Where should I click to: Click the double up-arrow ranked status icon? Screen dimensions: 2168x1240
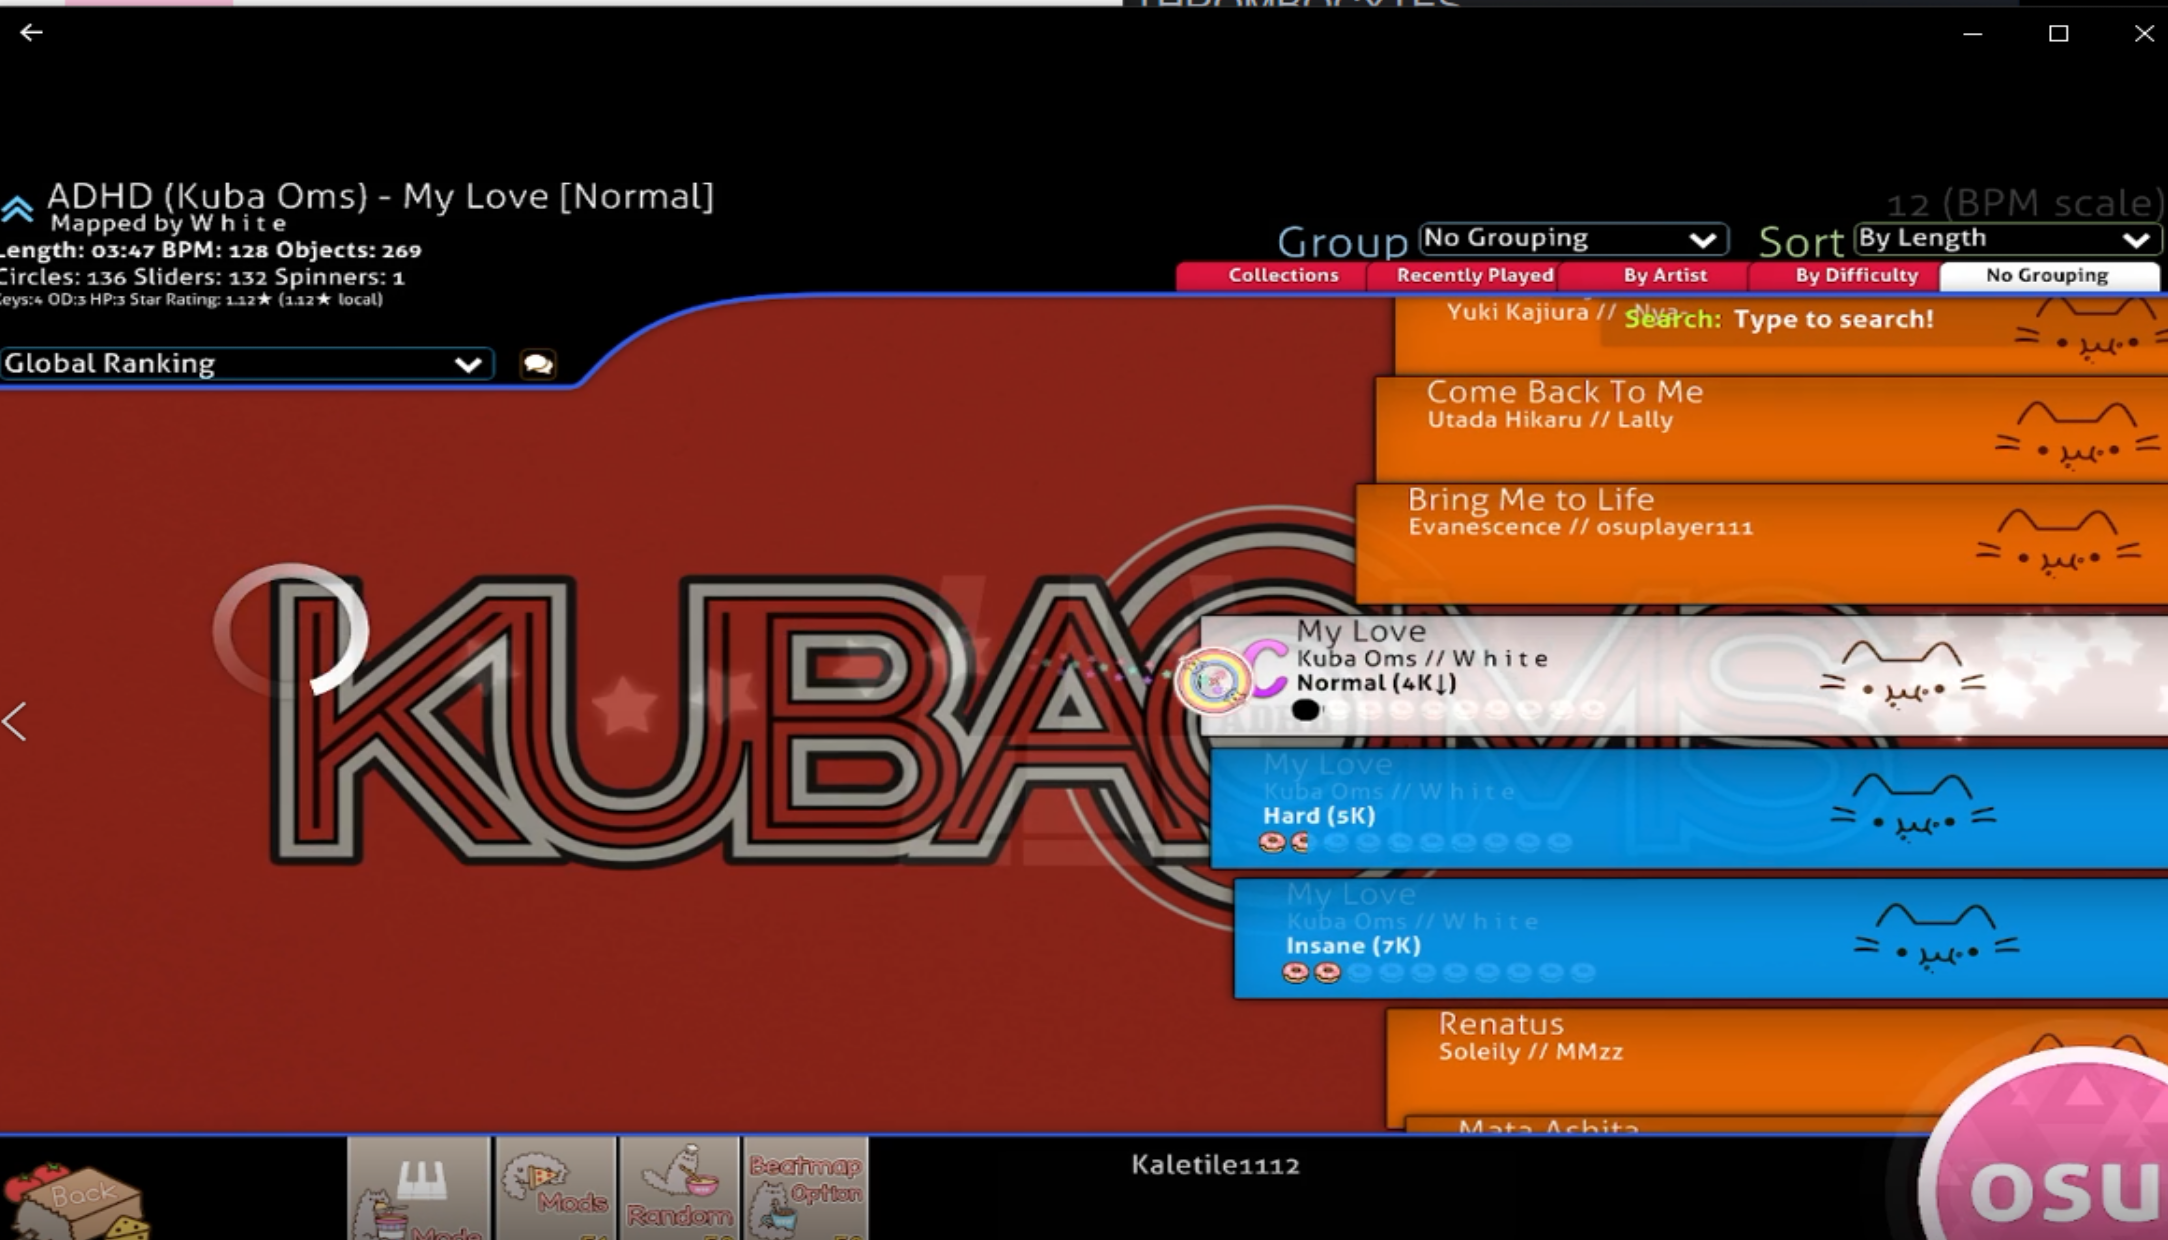pyautogui.click(x=18, y=208)
